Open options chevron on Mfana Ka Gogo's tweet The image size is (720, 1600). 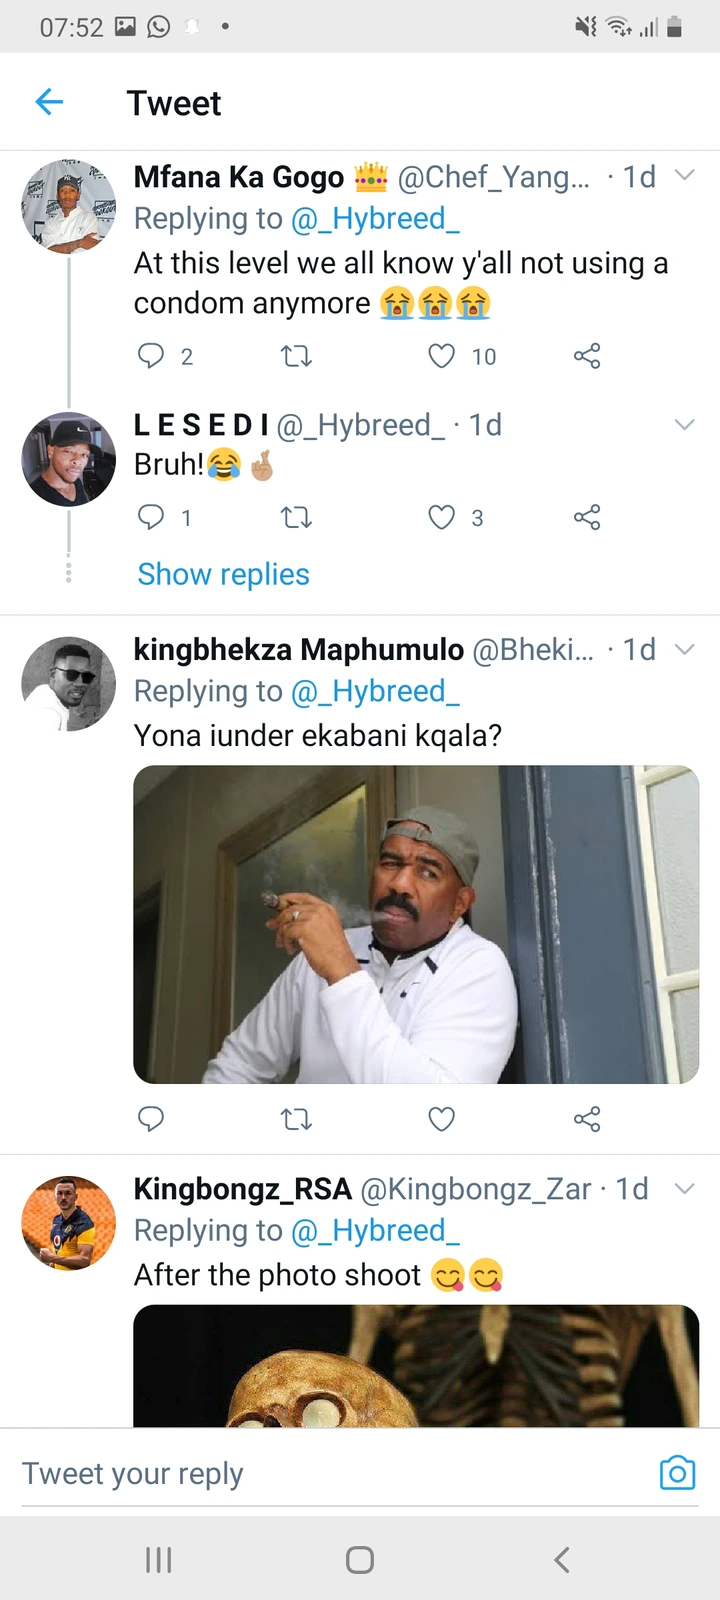[685, 176]
